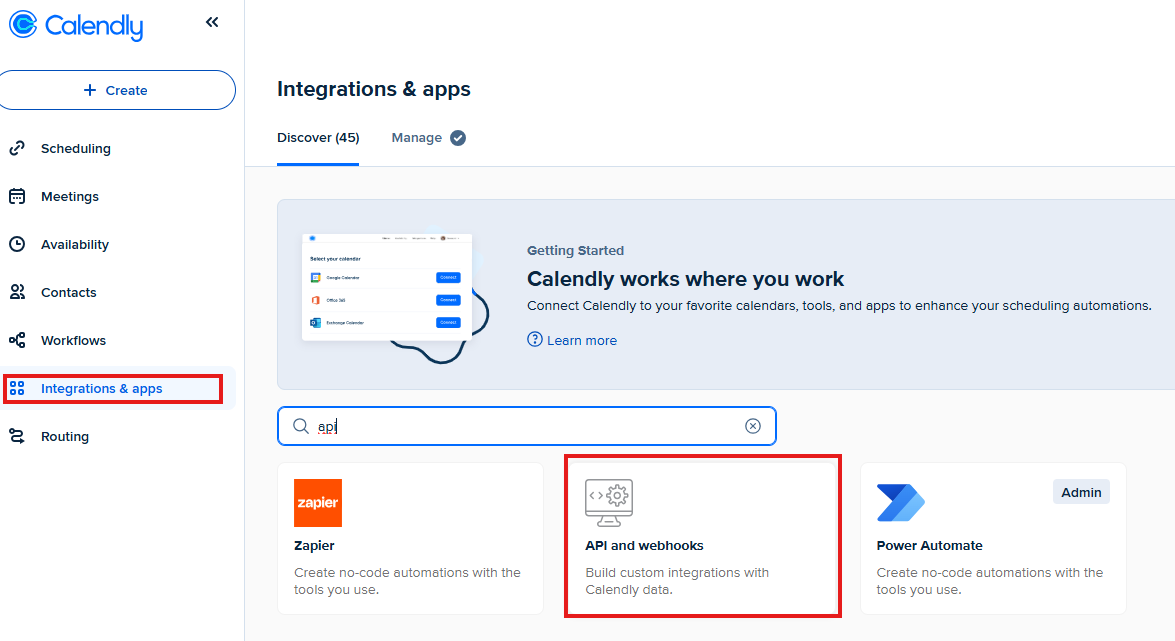Click the checkmark badge beside Manage
1175x641 pixels.
458,138
